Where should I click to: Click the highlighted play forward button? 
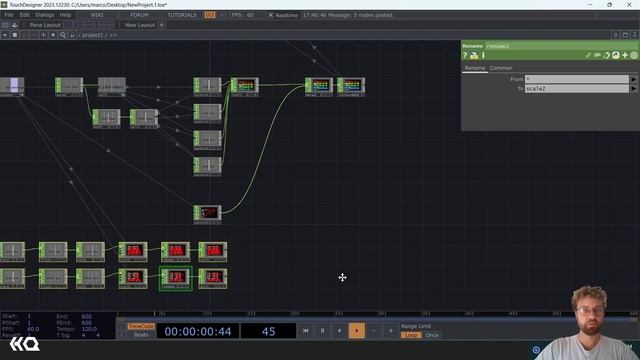(x=356, y=331)
